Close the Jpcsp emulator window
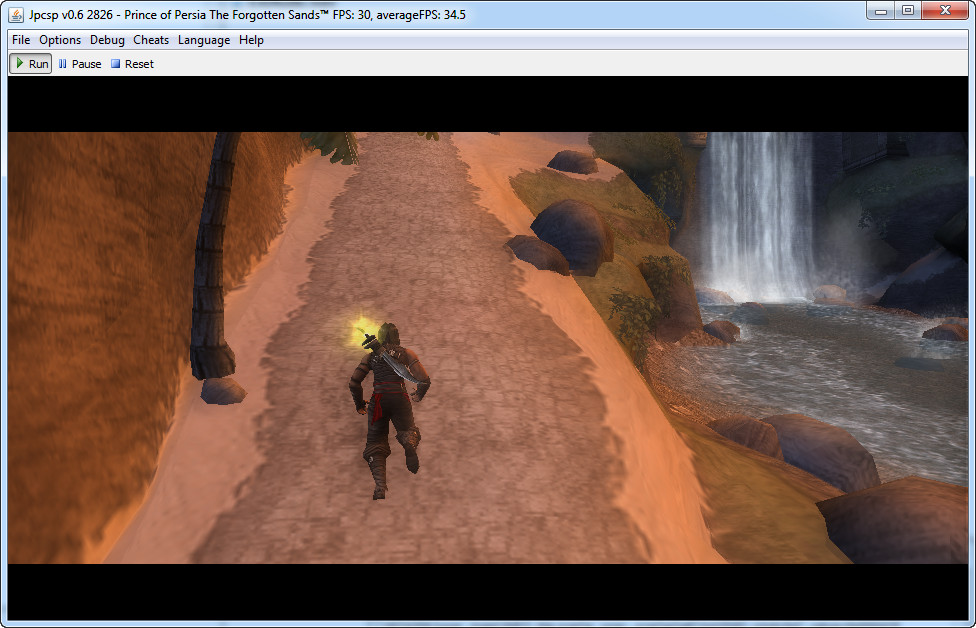 (x=944, y=11)
